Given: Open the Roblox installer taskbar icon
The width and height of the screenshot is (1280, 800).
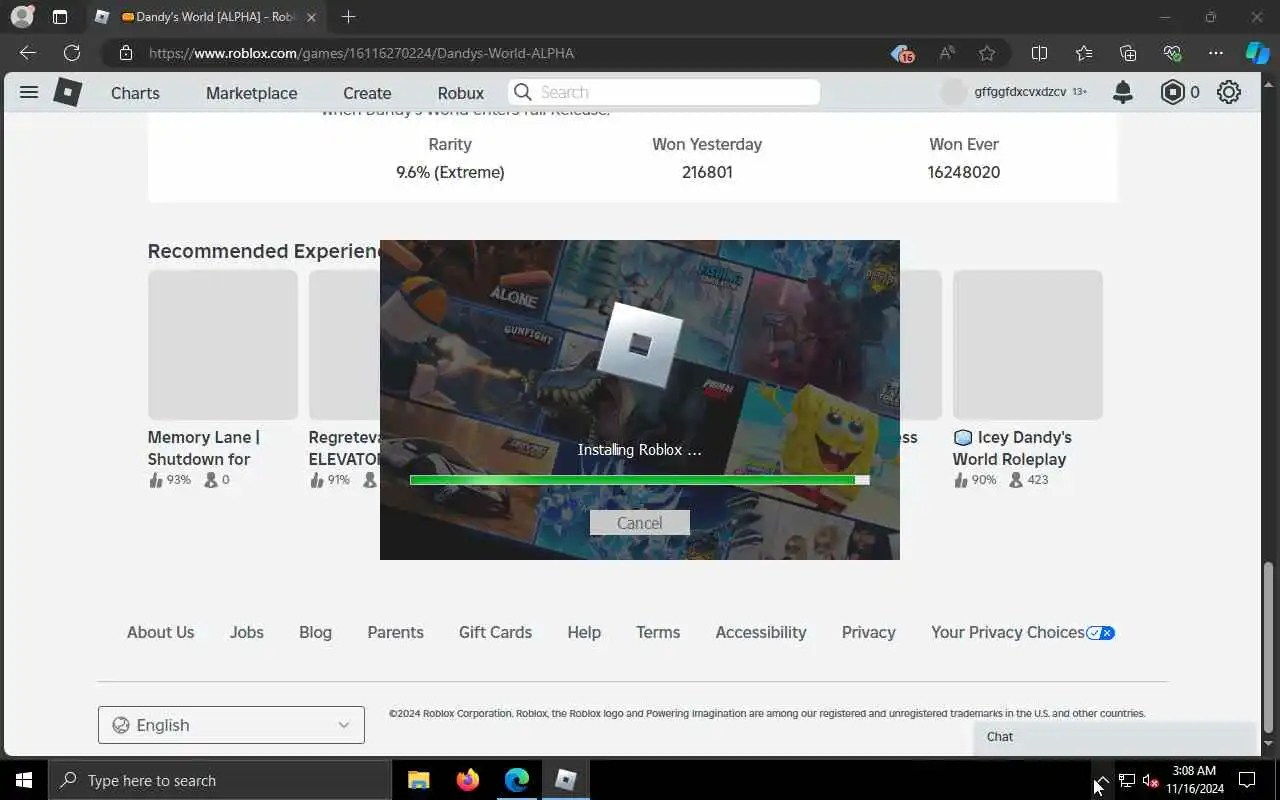Looking at the screenshot, I should (x=566, y=780).
